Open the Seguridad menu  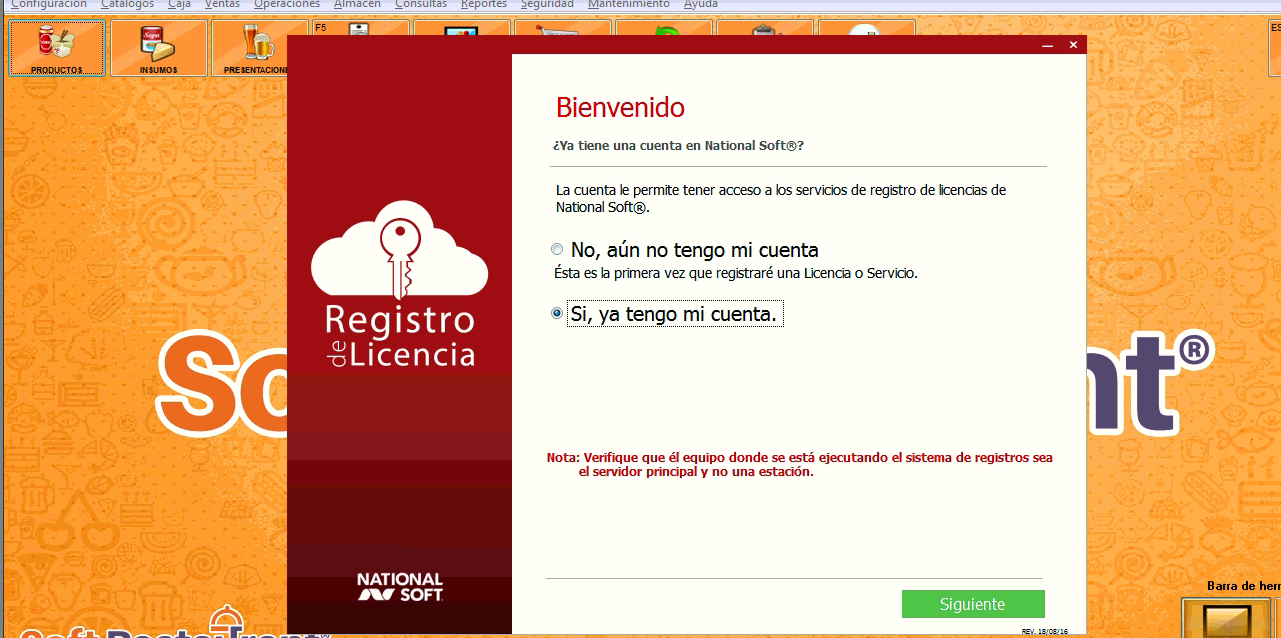(x=547, y=4)
